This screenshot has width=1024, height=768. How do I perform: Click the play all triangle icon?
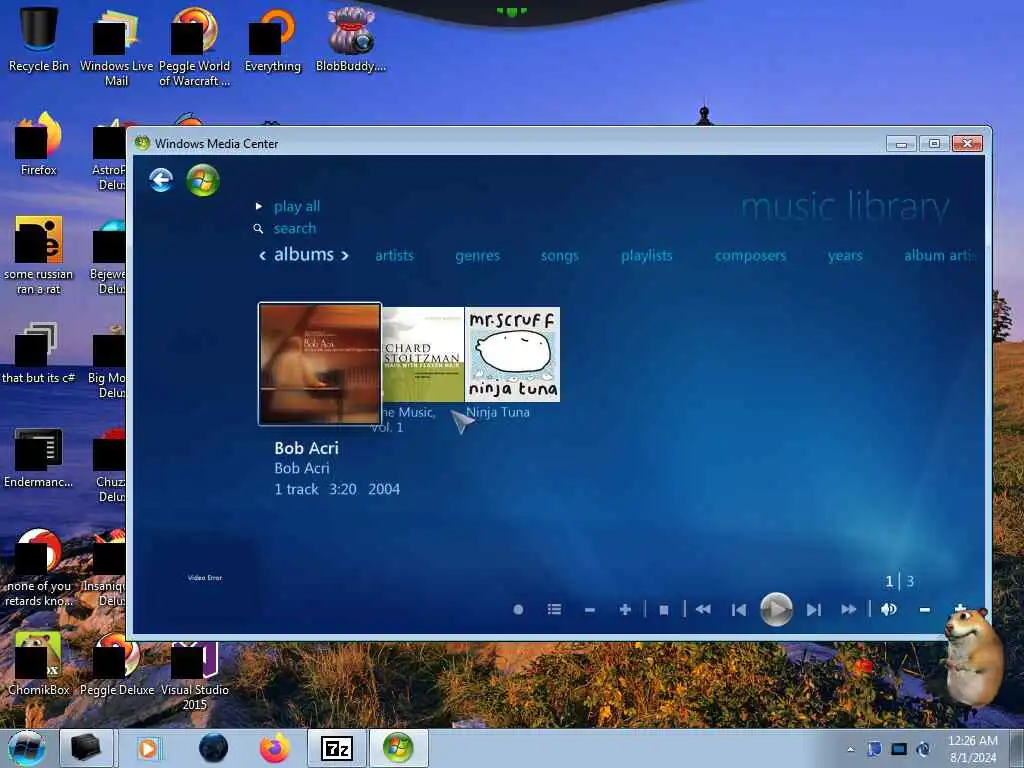pyautogui.click(x=259, y=206)
